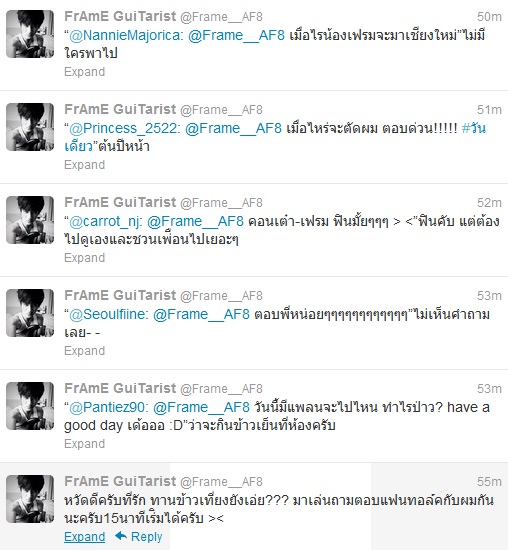508x550 pixels.
Task: Open the avatar on the 51m tweet
Action: coord(30,127)
